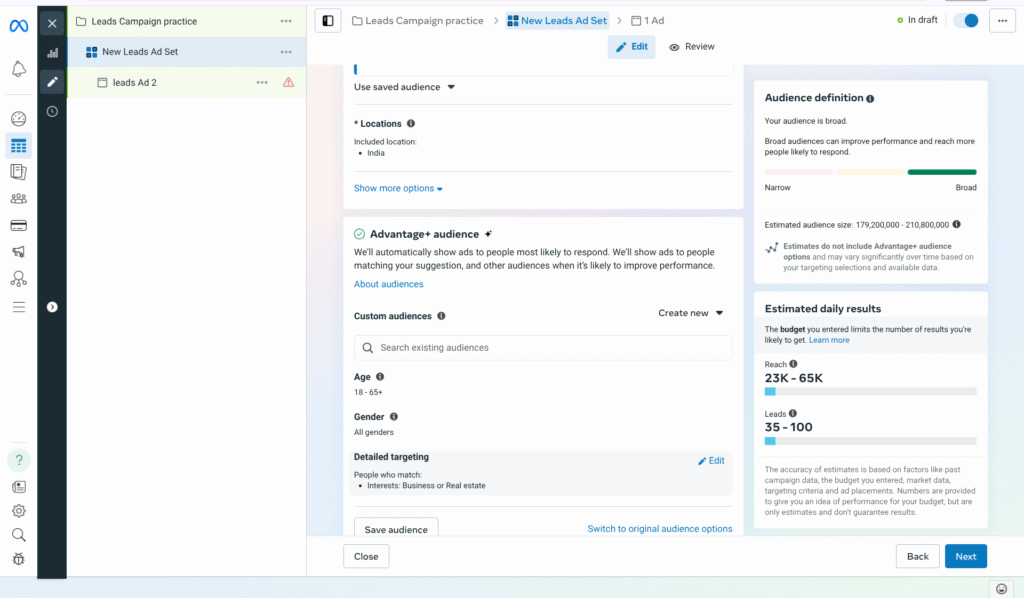The height and width of the screenshot is (598, 1024).
Task: Click the Next button
Action: (966, 556)
